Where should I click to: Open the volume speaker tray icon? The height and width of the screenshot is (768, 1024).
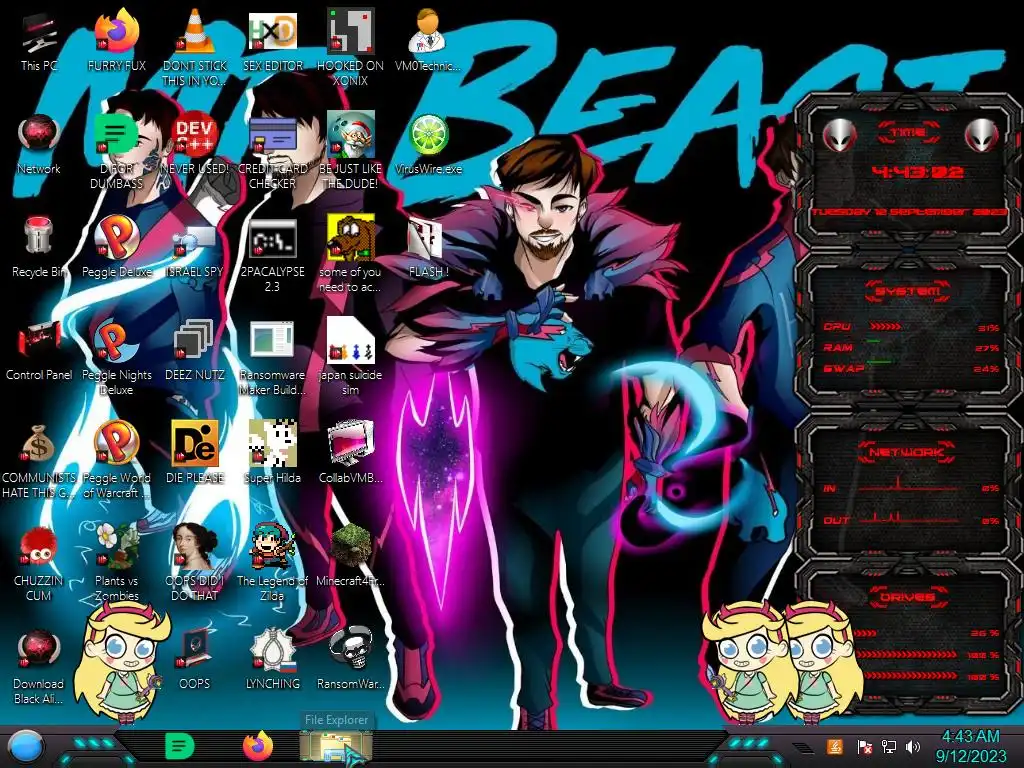coord(912,746)
